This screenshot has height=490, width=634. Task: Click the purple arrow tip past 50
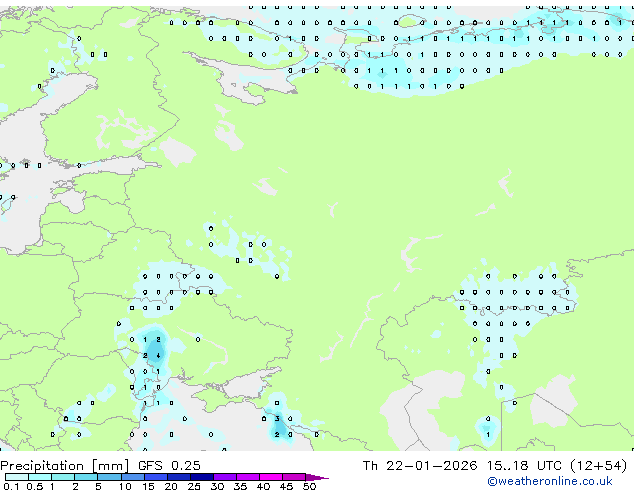pos(317,478)
